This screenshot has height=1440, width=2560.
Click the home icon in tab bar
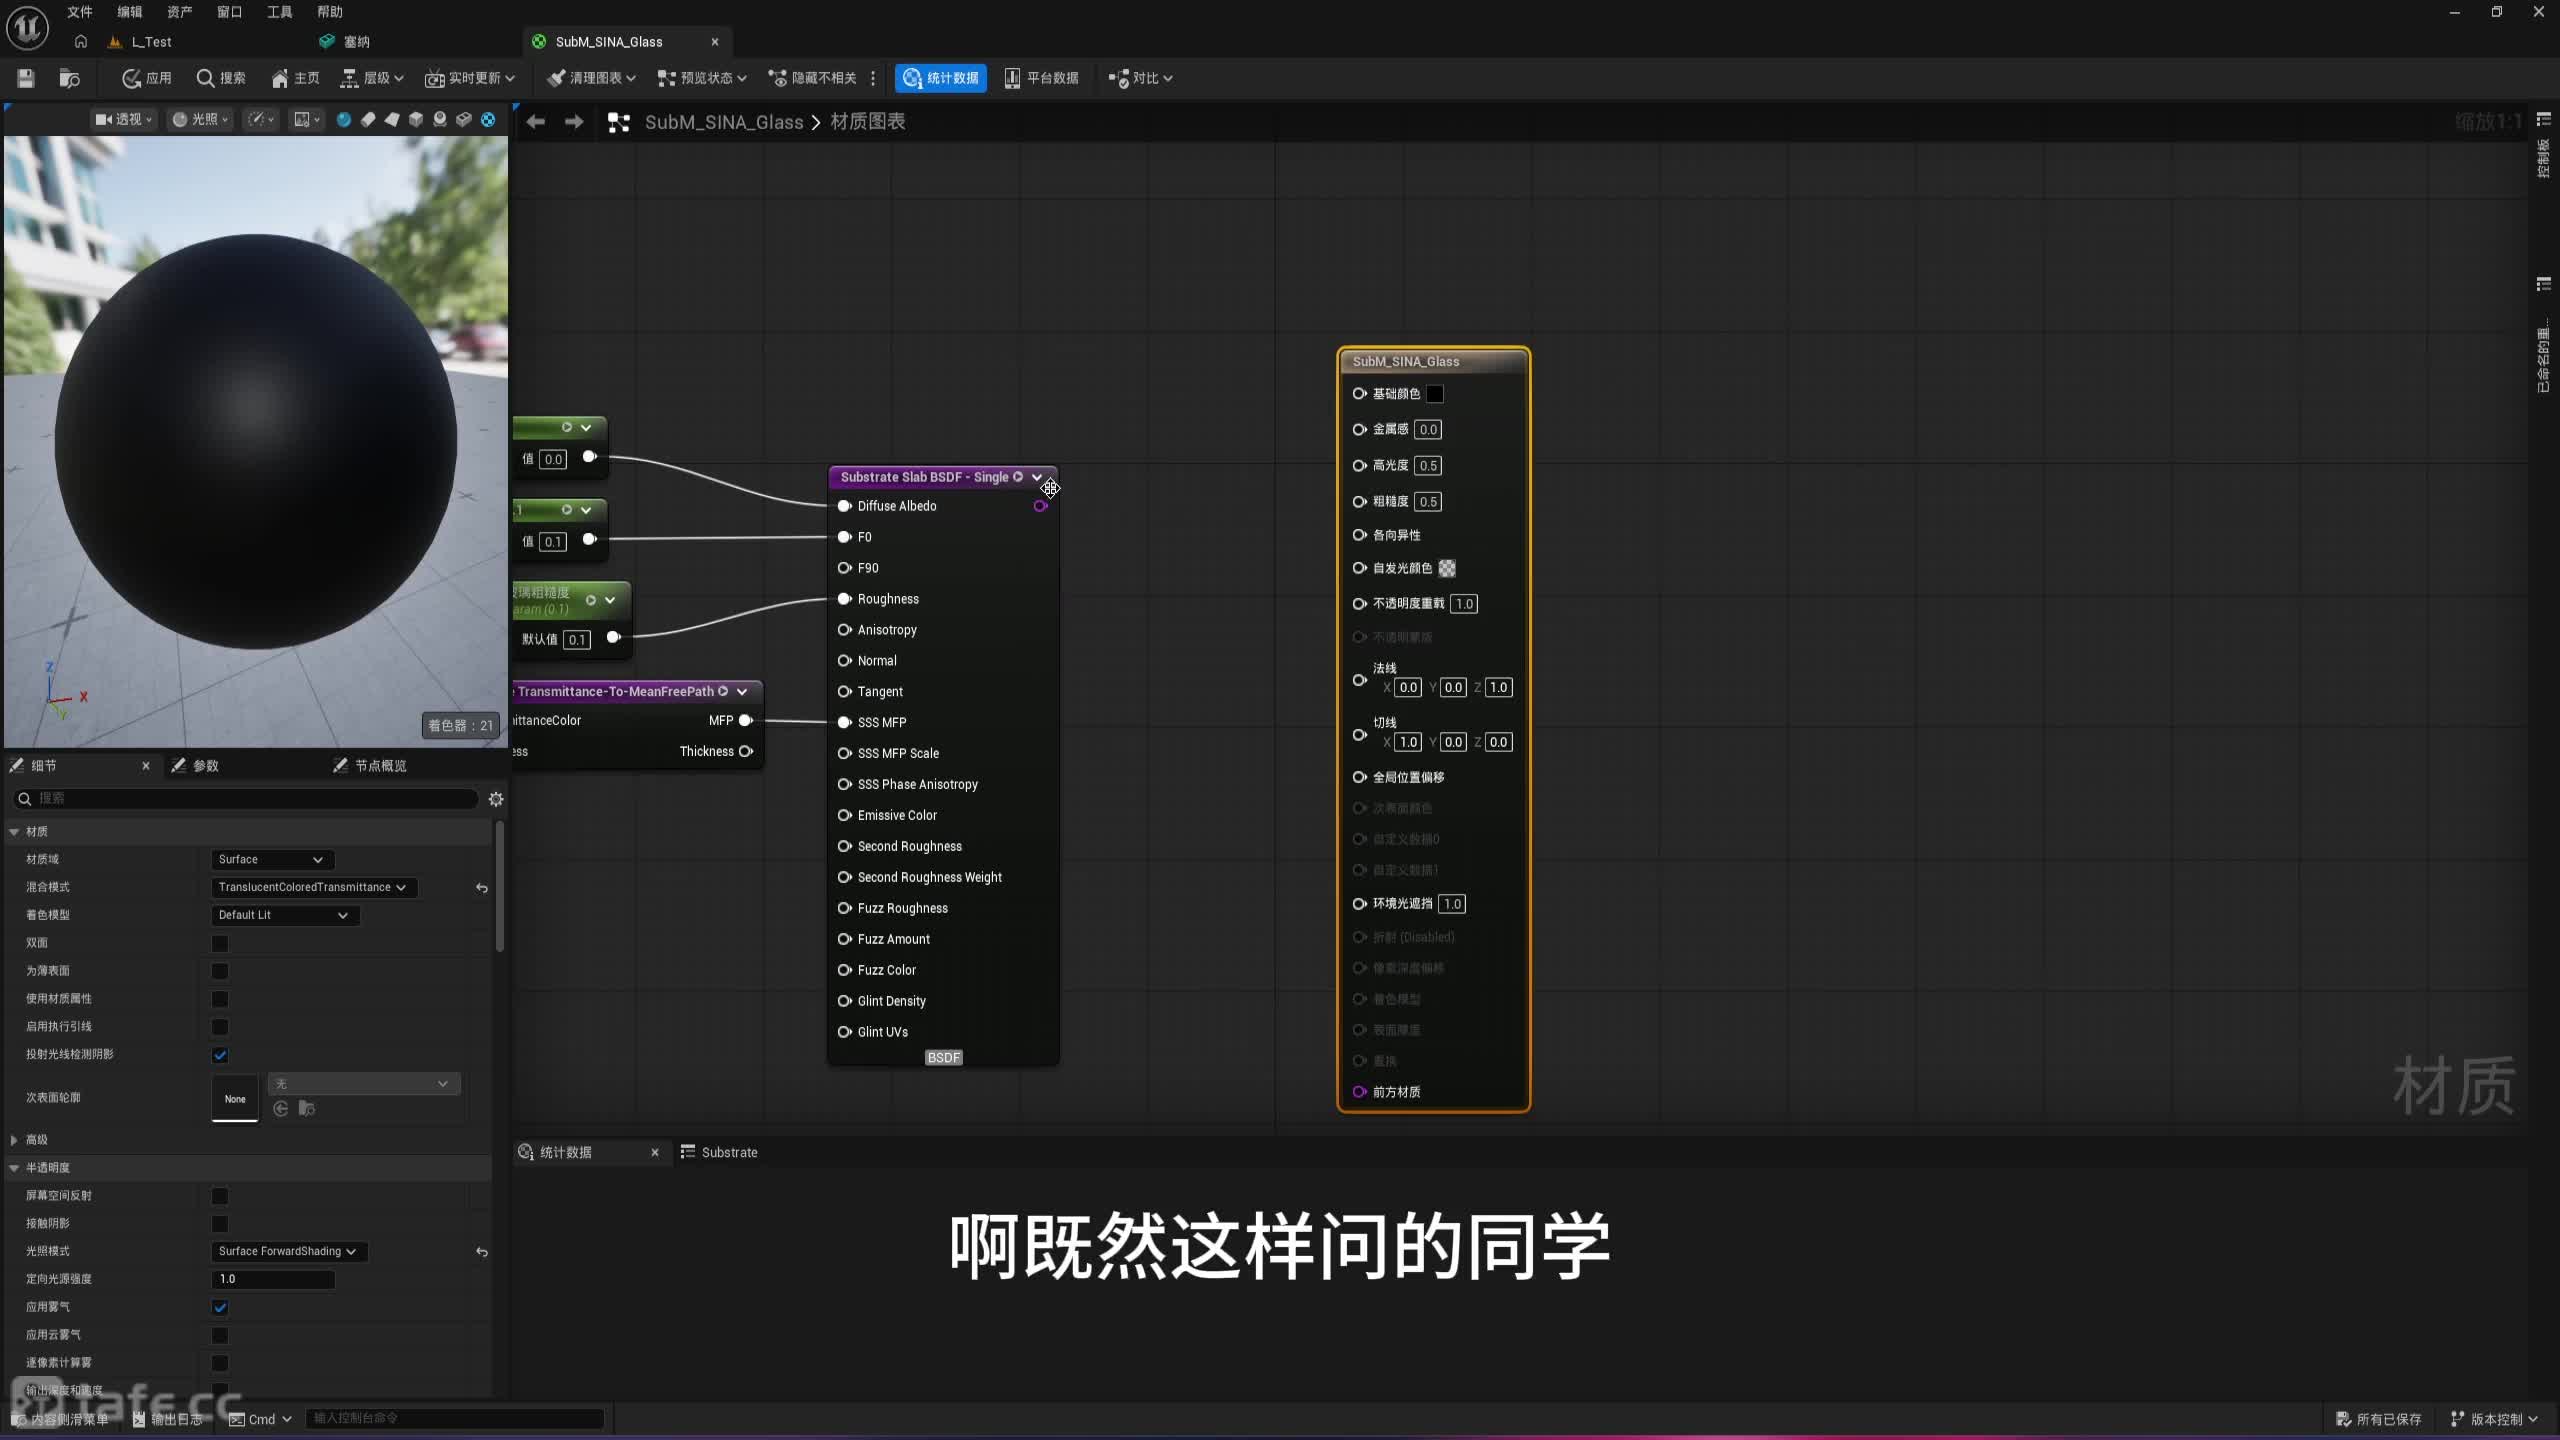81,42
